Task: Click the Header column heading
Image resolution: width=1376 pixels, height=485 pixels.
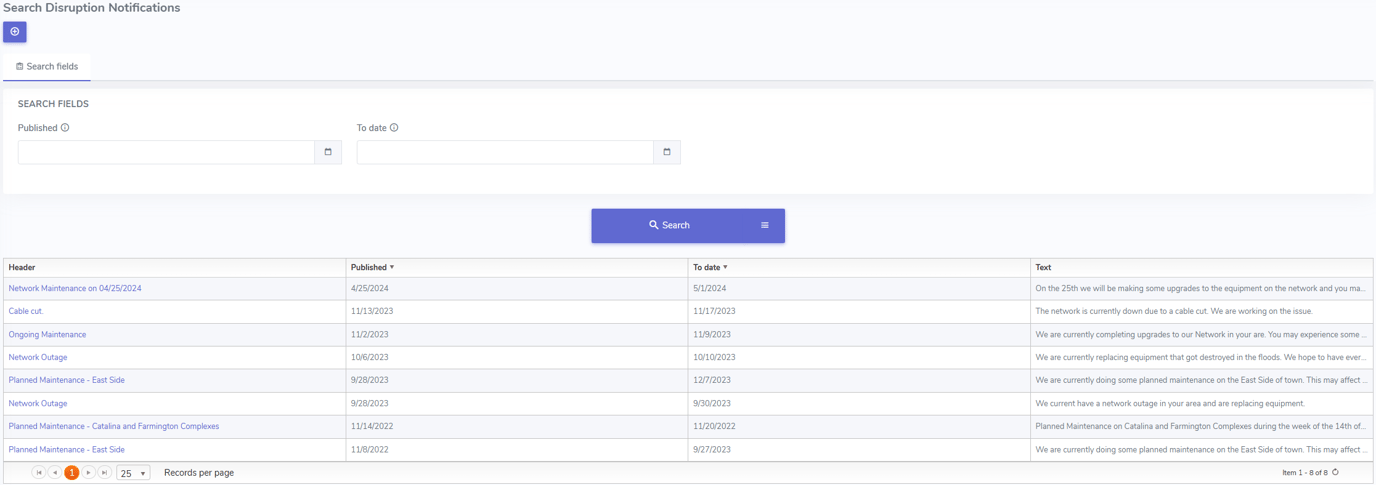Action: click(22, 268)
